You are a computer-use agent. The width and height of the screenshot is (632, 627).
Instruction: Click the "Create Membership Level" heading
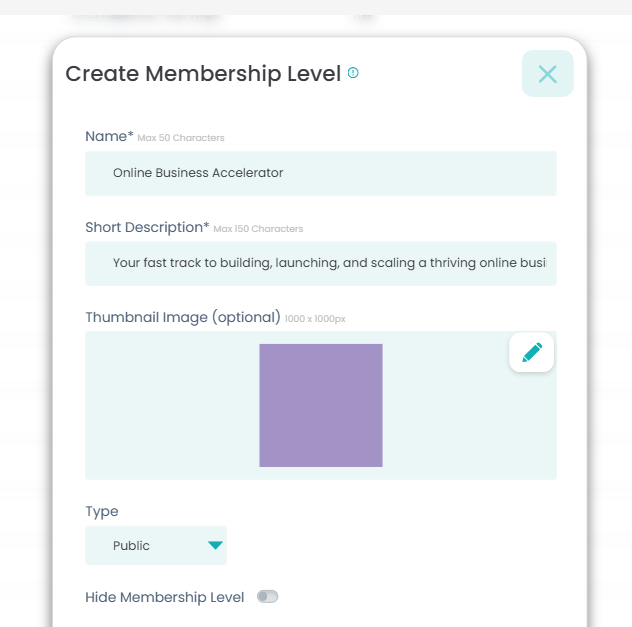click(x=203, y=74)
